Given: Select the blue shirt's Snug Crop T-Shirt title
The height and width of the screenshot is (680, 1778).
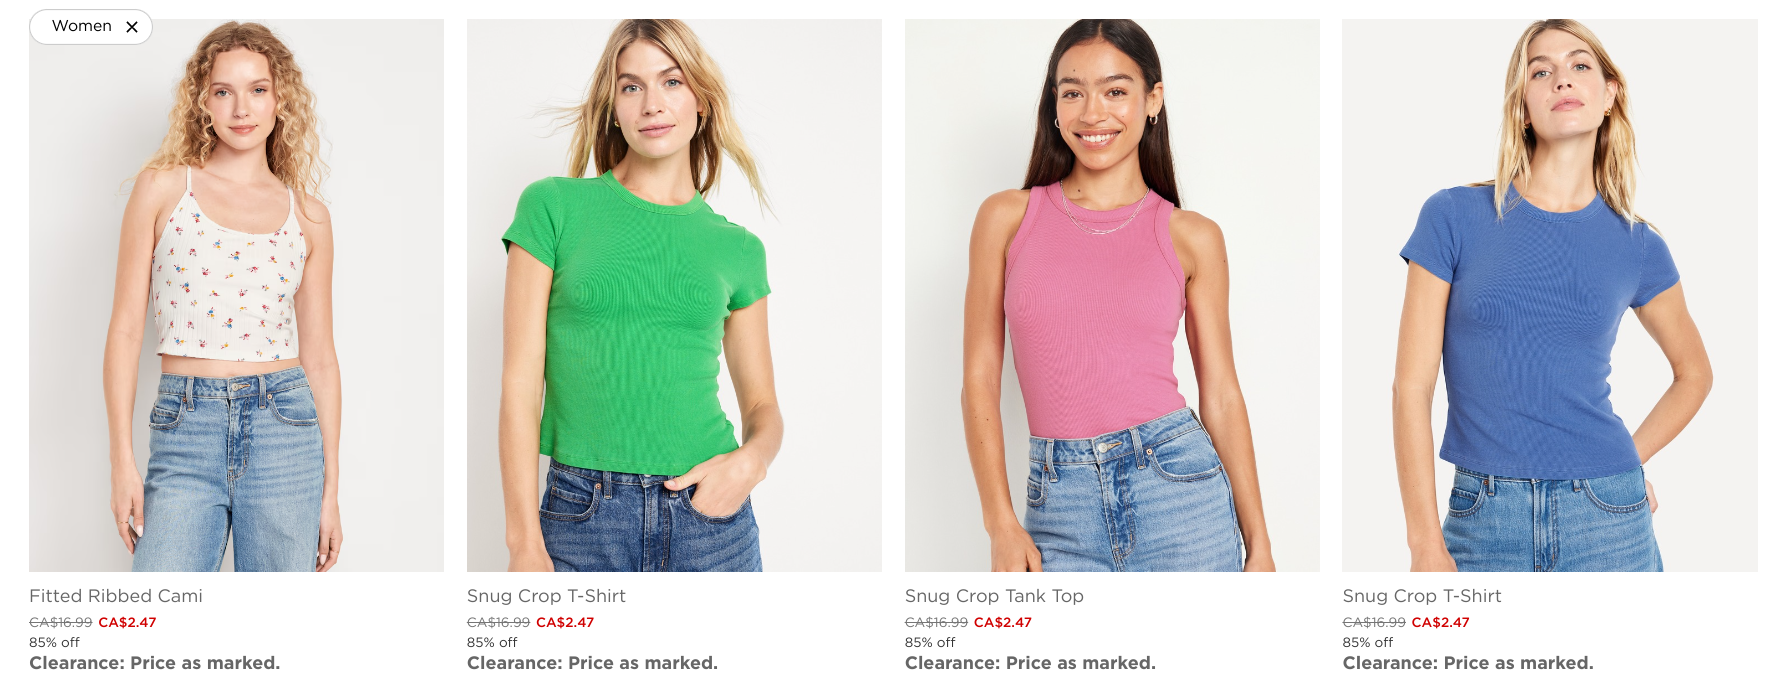Looking at the screenshot, I should 1422,596.
